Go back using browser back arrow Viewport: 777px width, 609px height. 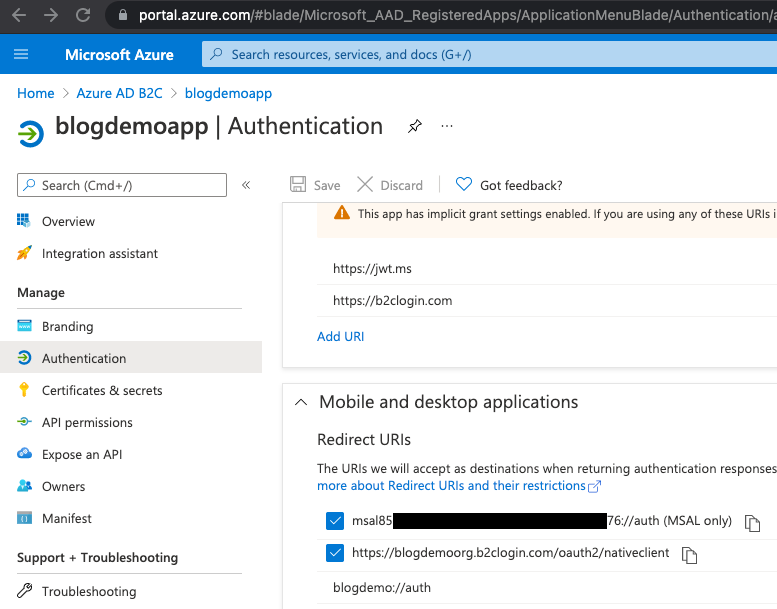19,15
